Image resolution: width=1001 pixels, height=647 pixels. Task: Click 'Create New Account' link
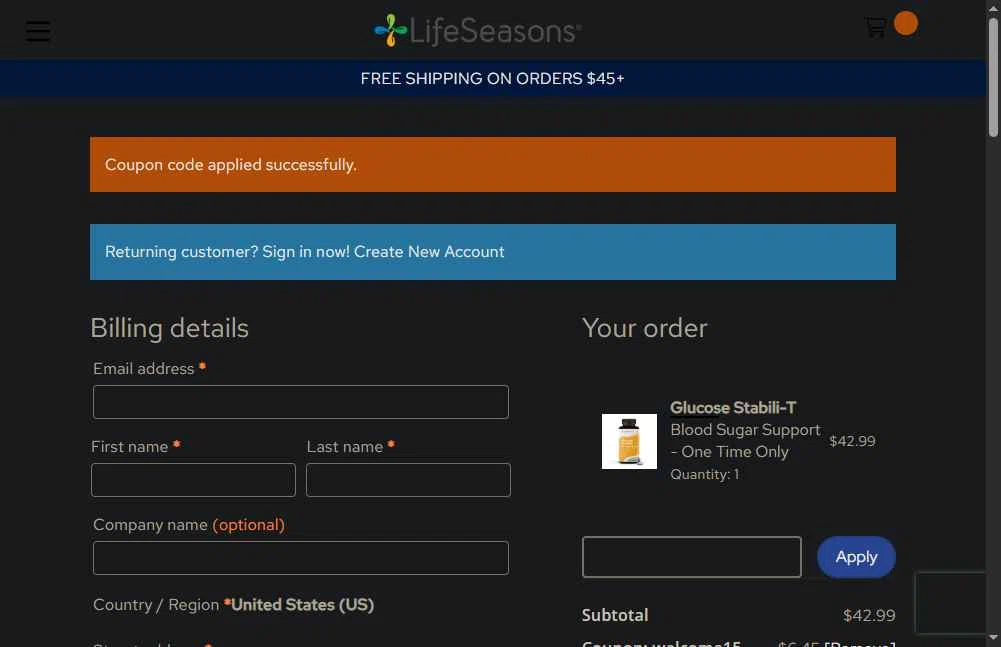(429, 252)
